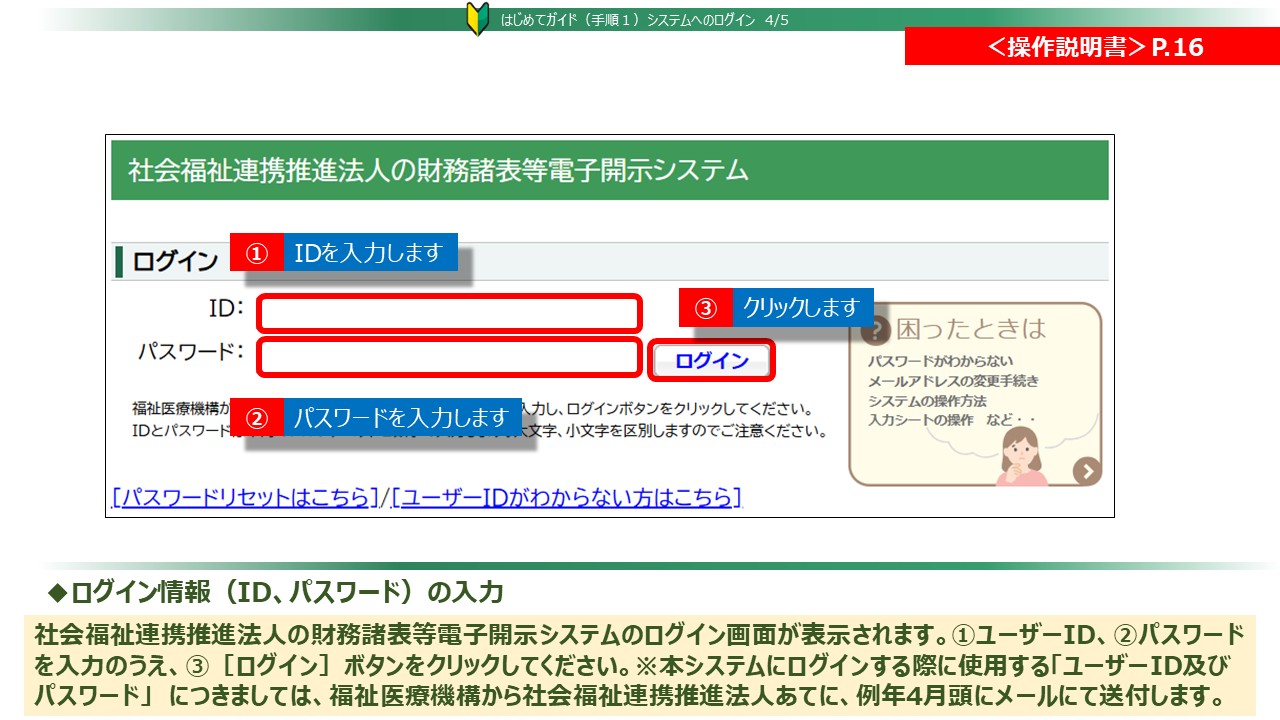
Task: Focus the ID input field
Action: click(x=448, y=313)
